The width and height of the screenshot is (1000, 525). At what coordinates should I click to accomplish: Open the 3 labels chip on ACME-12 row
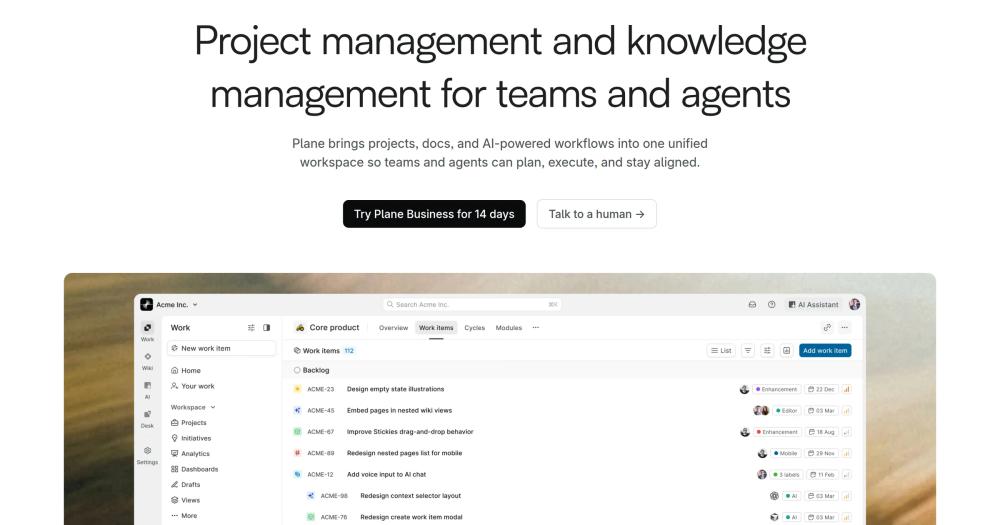tap(786, 475)
